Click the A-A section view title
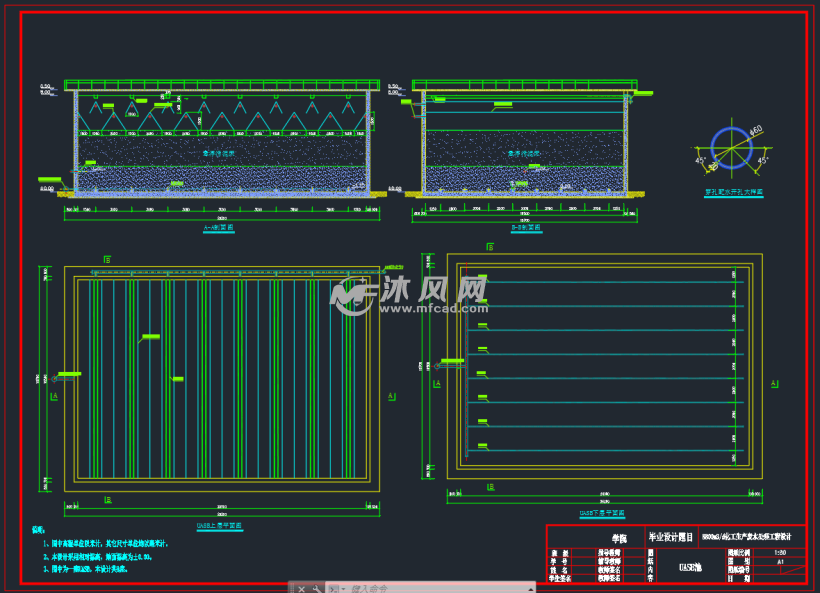This screenshot has height=593, width=820. click(x=219, y=229)
